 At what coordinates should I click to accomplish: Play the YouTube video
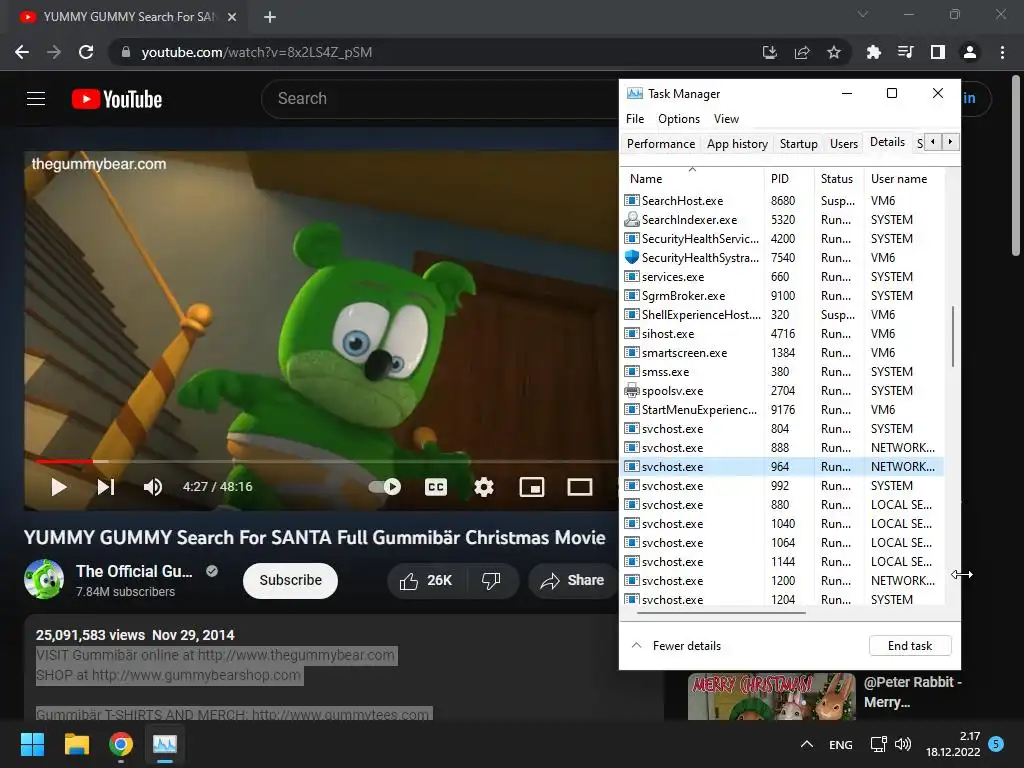tap(59, 487)
